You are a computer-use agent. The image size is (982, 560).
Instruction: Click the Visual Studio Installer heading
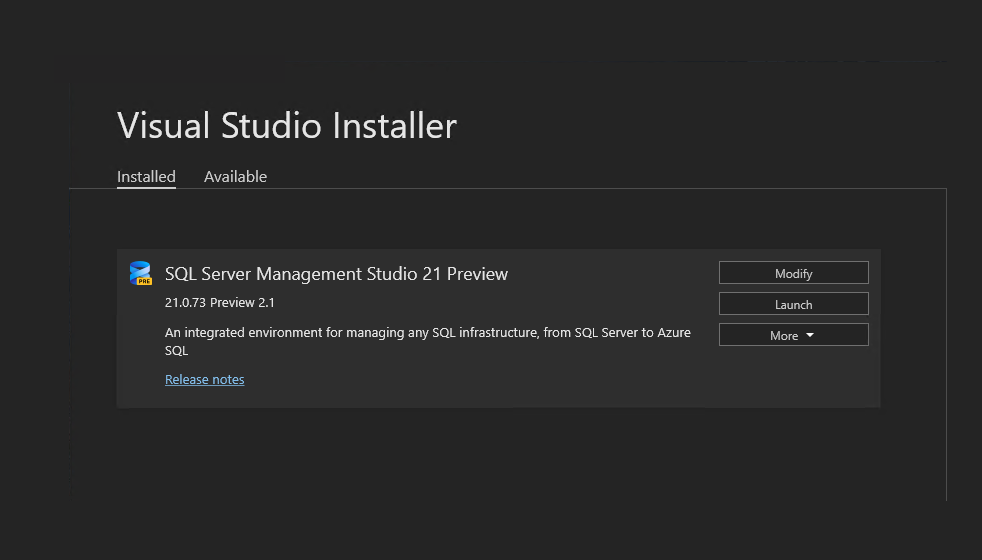286,126
